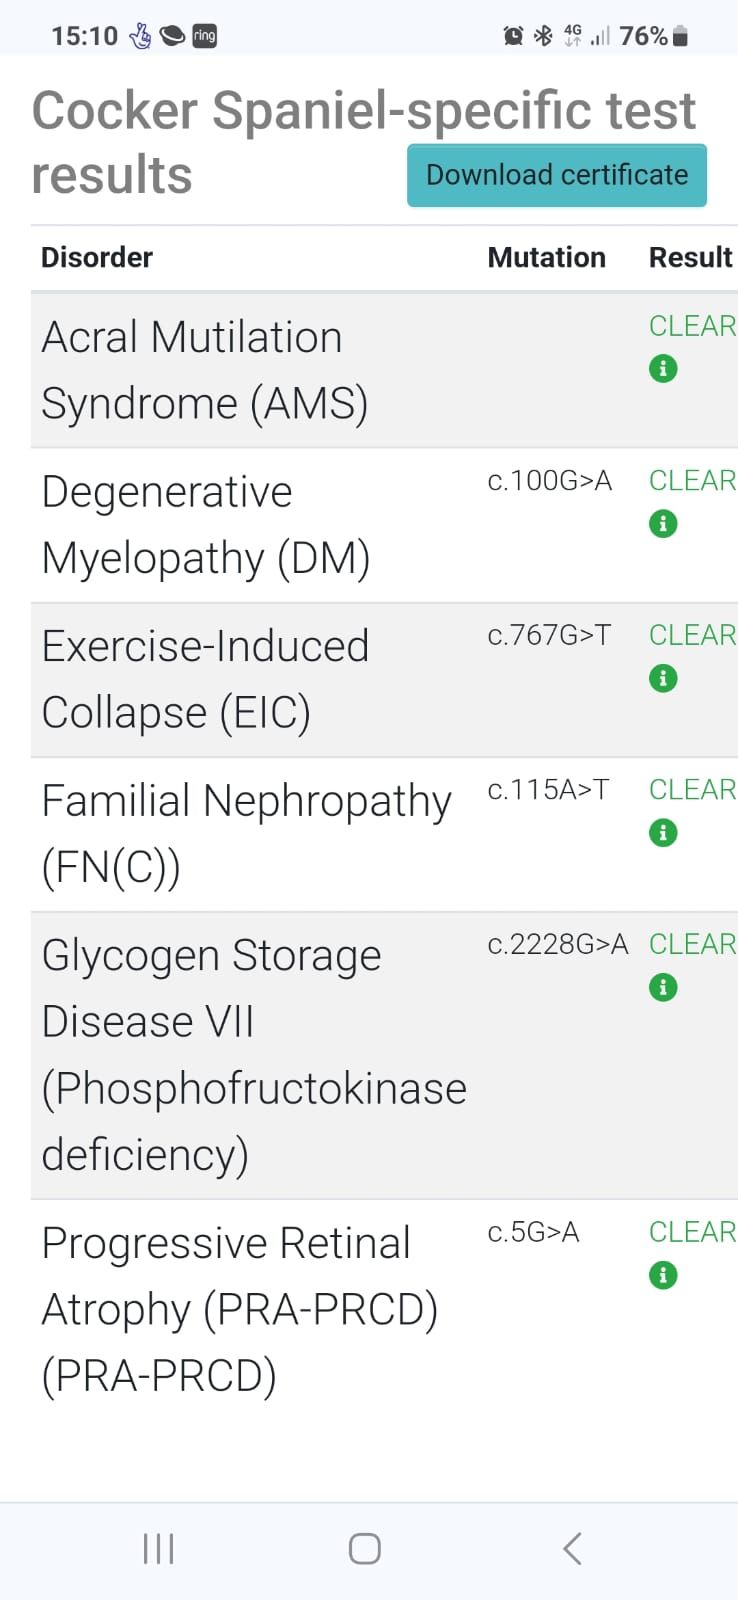Show info for Familial Nephropathy result
738x1600 pixels.
click(663, 833)
